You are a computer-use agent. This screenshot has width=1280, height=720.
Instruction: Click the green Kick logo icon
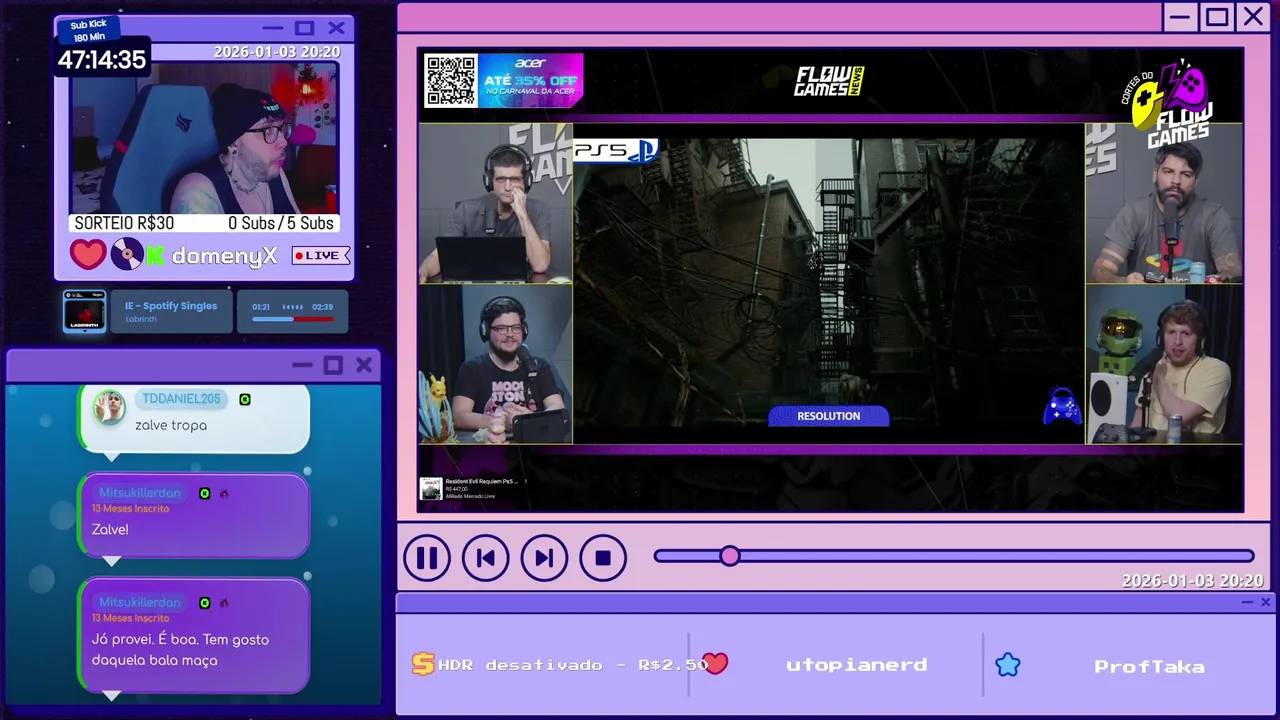155,256
